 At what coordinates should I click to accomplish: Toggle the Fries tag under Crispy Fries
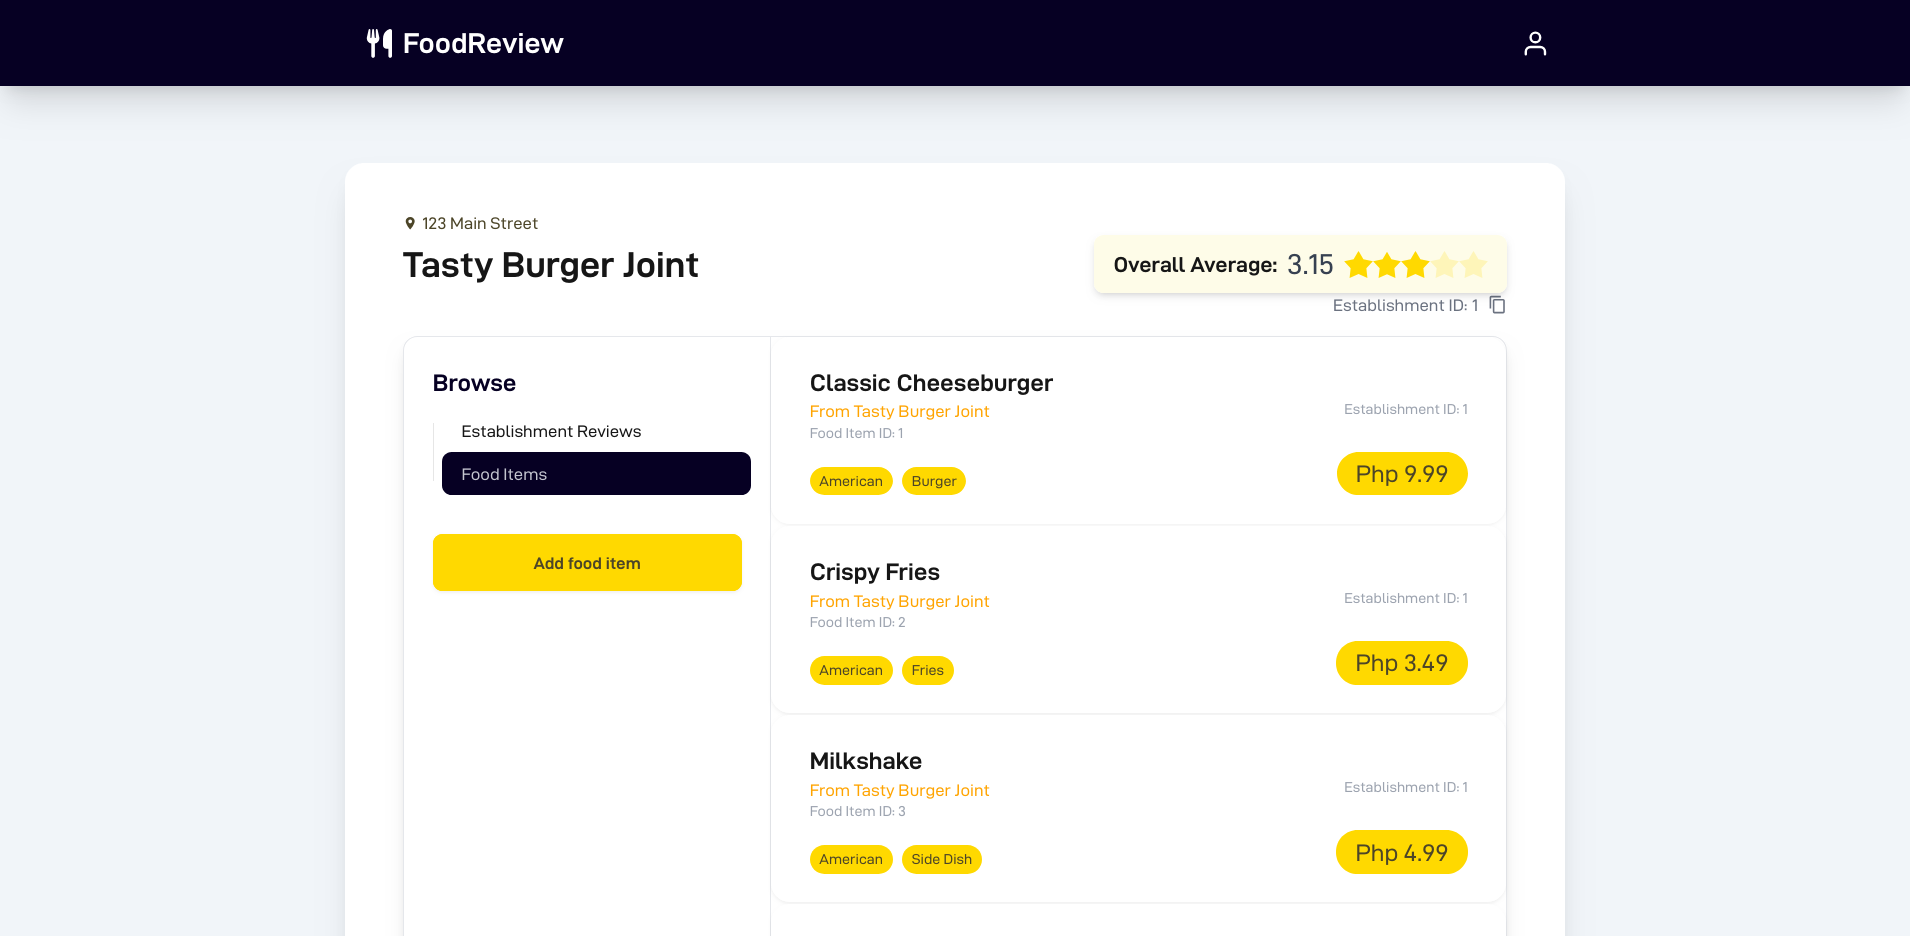tap(927, 670)
